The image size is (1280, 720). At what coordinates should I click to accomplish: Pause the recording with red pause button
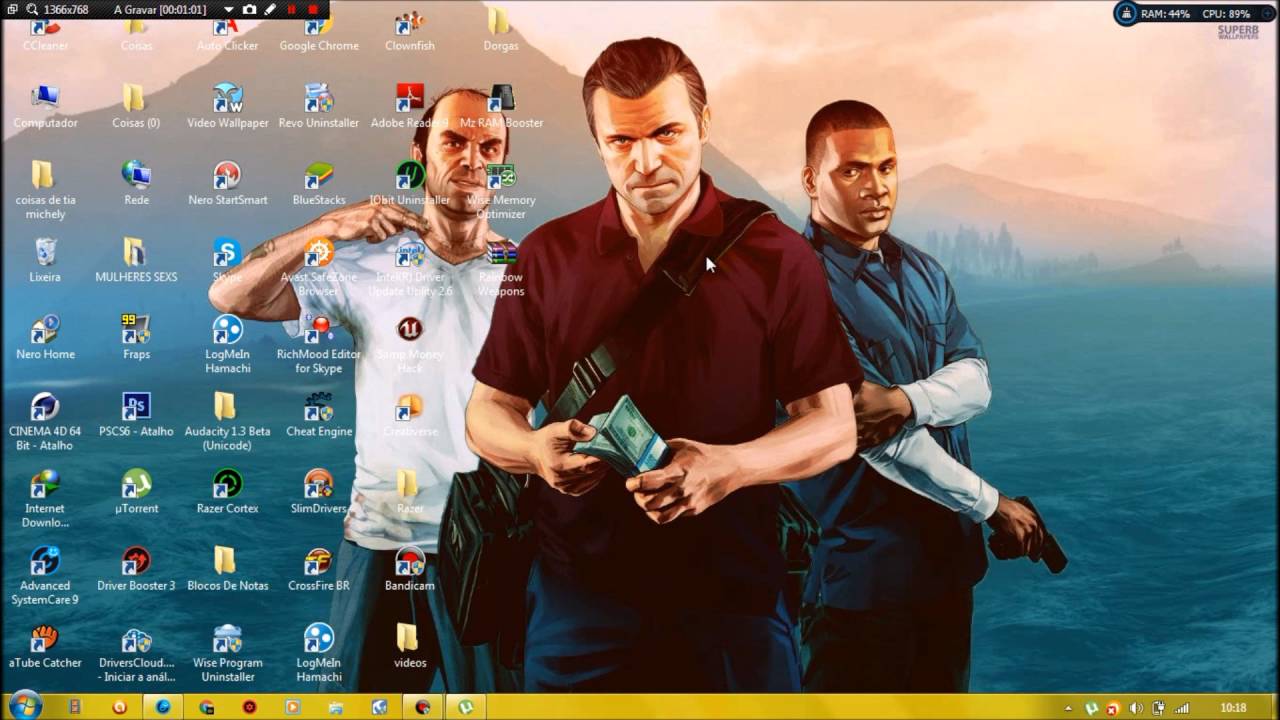click(292, 9)
